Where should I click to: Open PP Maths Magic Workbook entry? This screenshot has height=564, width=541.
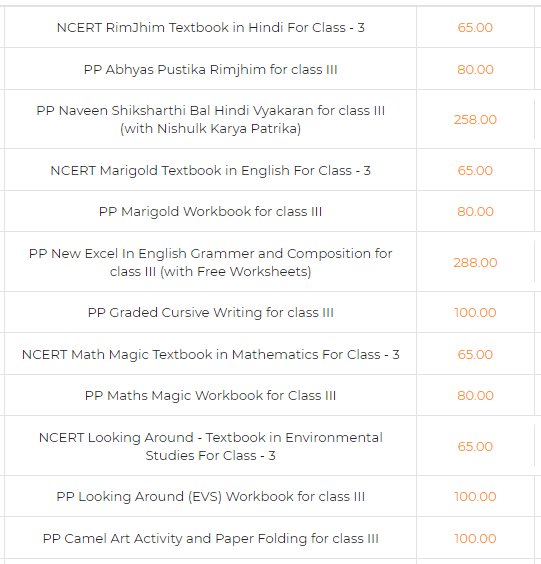pos(211,396)
